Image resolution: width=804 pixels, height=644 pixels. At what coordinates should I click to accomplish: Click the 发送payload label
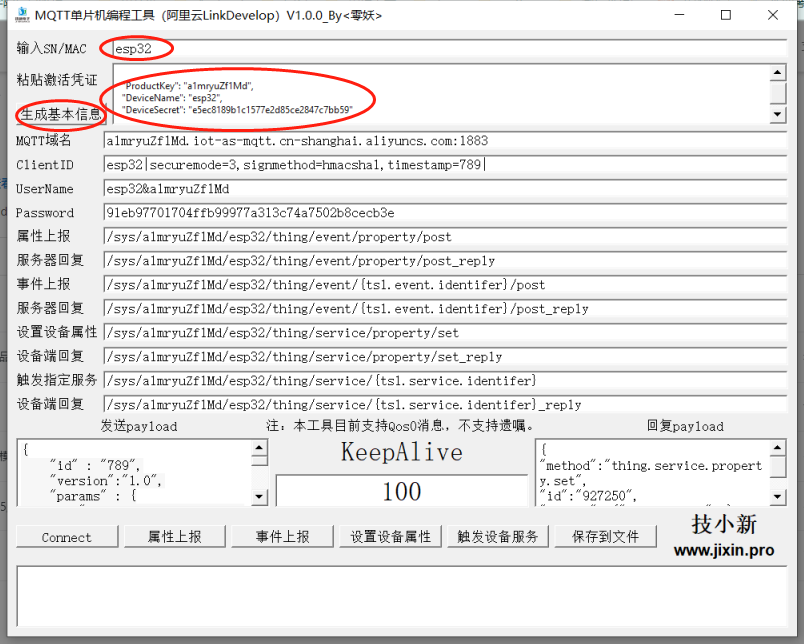(139, 426)
